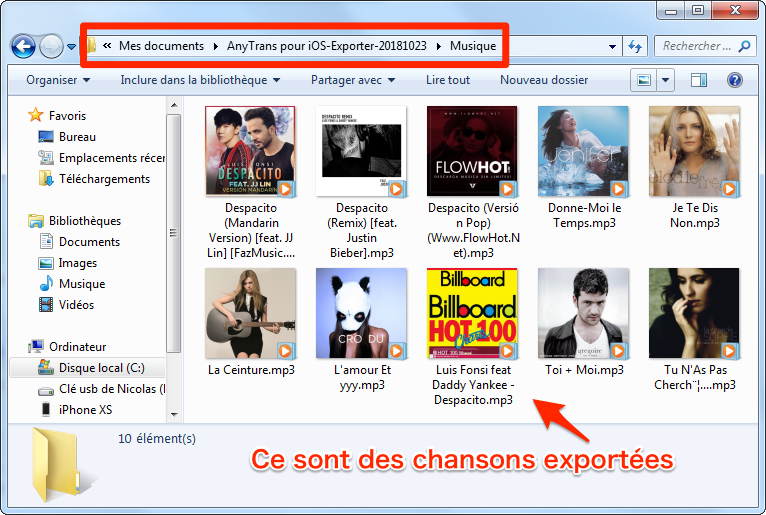
Task: Open the Organiser menu
Action: tap(58, 80)
